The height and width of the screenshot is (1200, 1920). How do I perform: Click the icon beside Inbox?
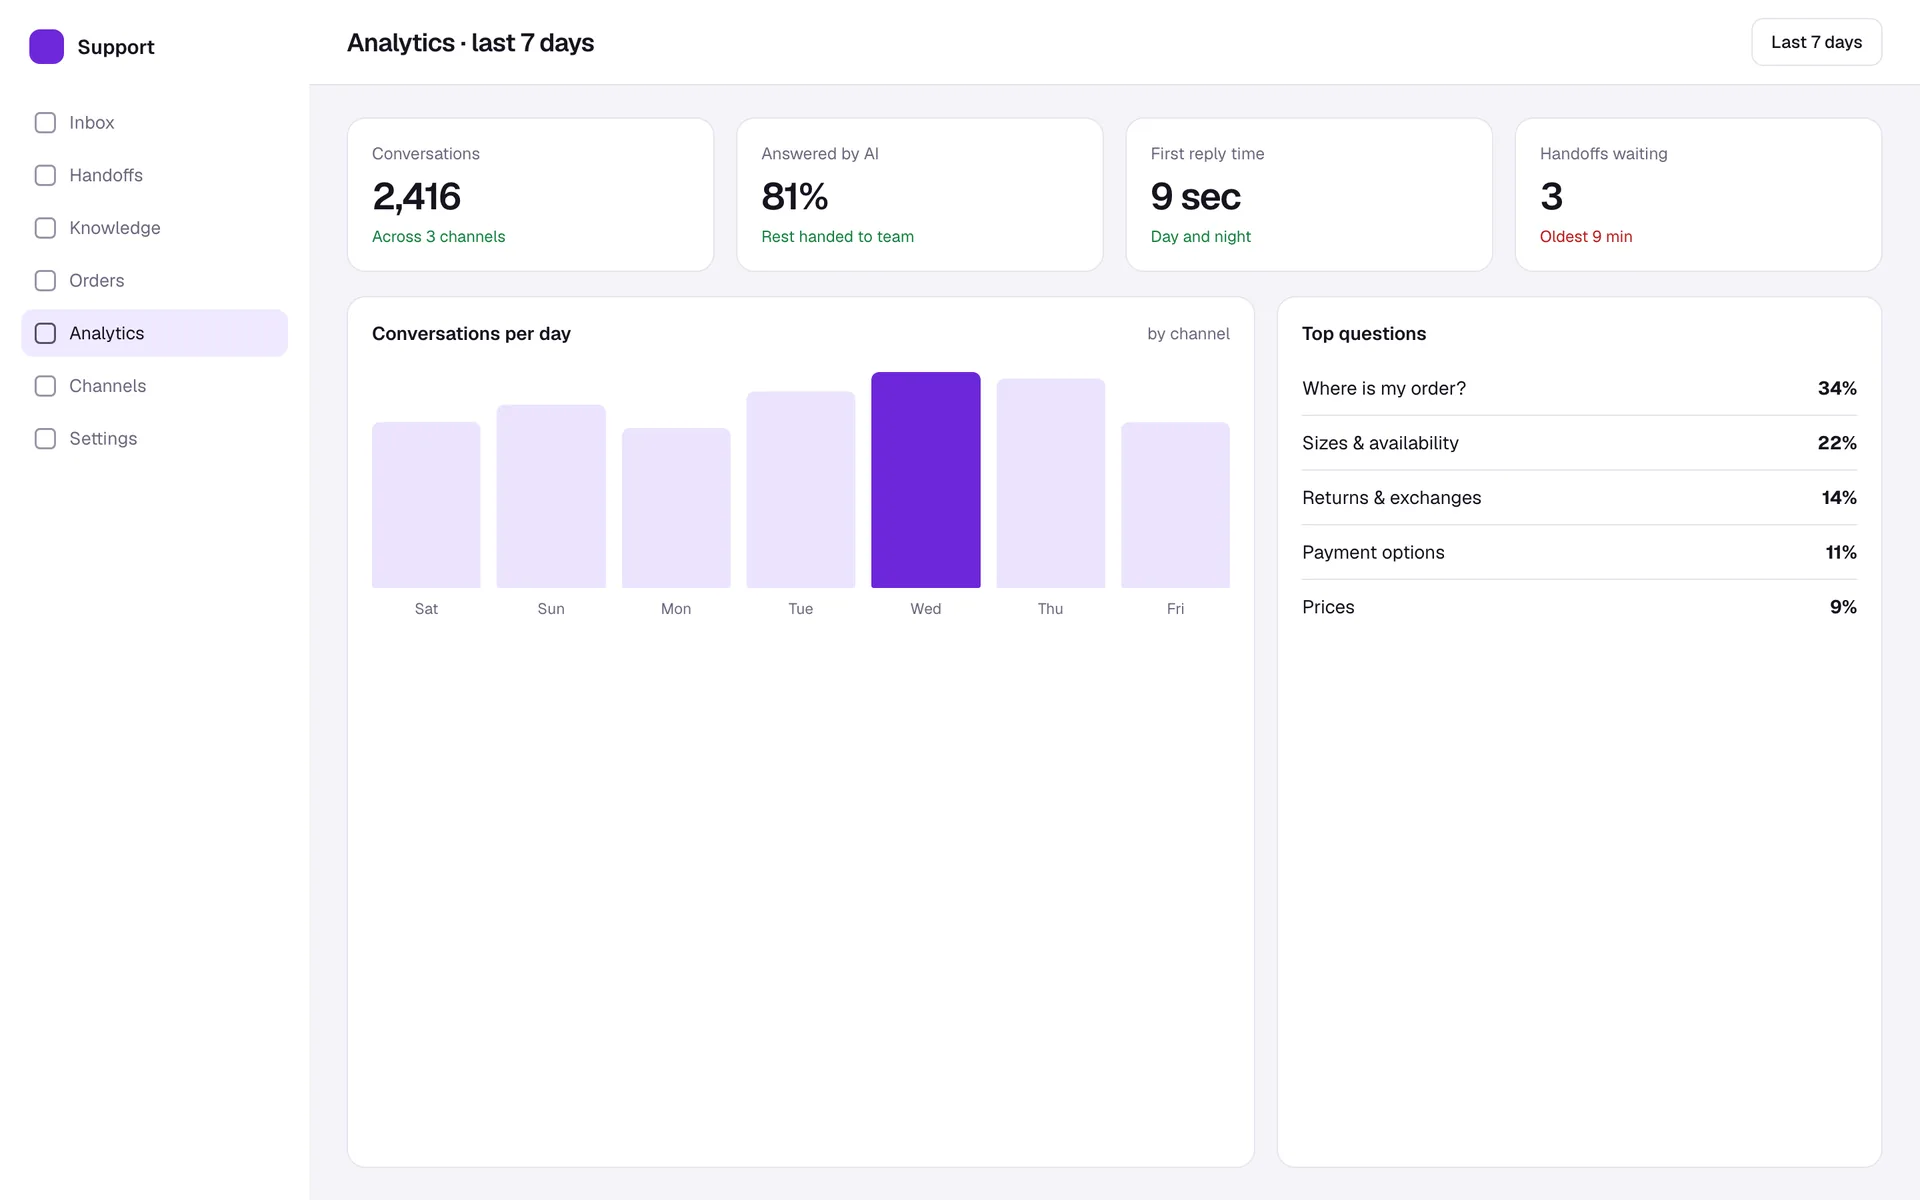[45, 122]
